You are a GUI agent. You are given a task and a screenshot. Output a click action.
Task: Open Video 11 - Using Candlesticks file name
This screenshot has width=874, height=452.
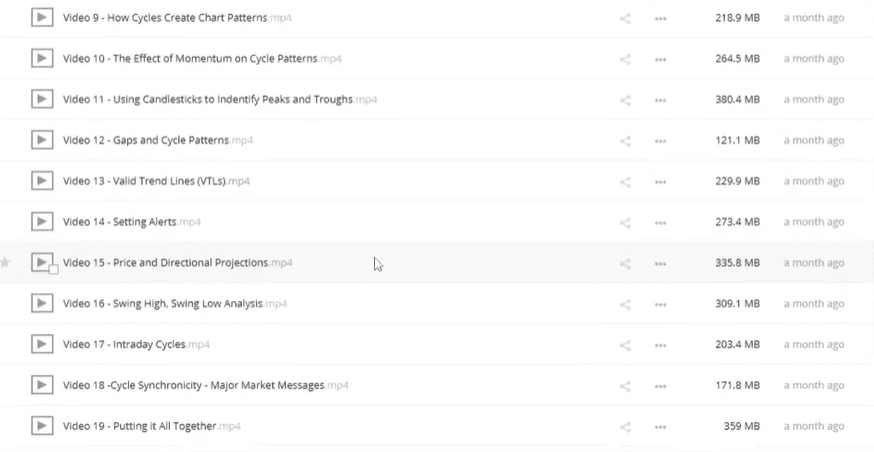click(x=220, y=99)
